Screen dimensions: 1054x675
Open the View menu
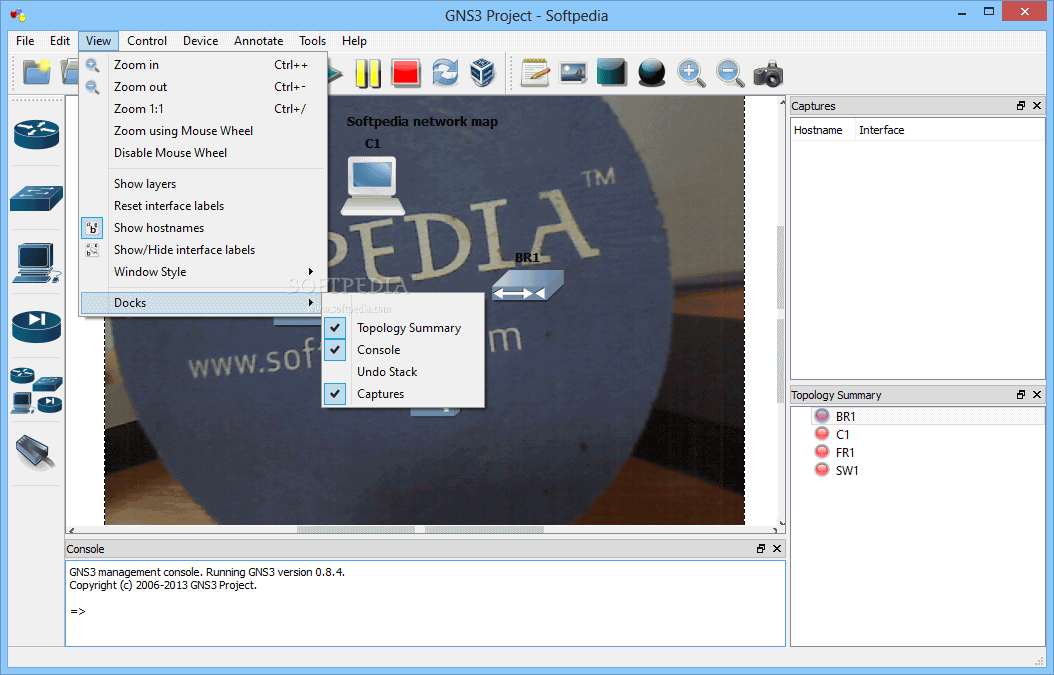tap(98, 41)
